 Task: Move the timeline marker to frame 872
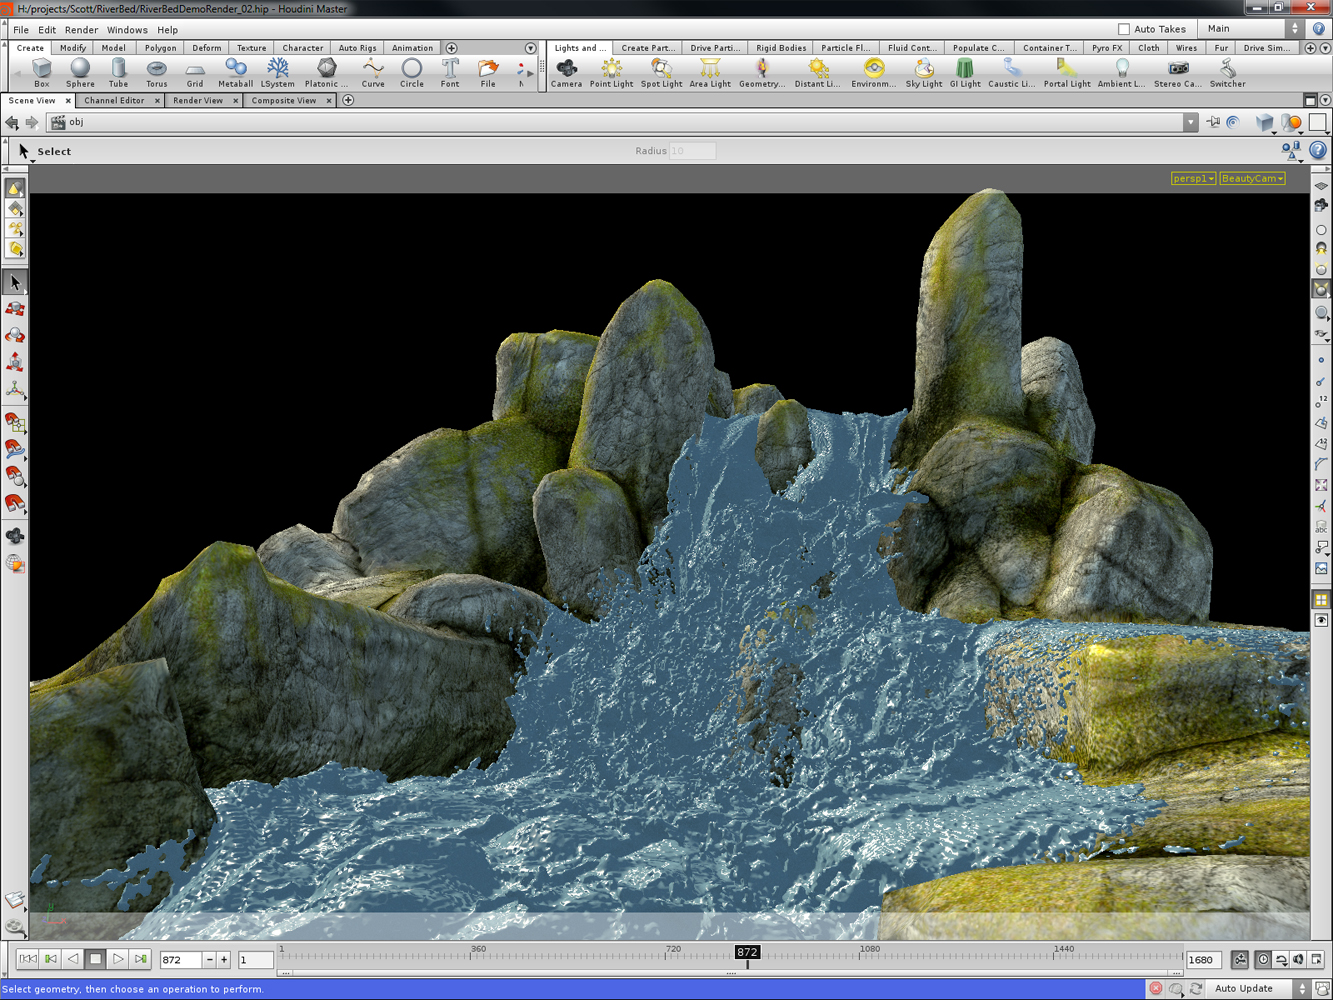coord(746,952)
